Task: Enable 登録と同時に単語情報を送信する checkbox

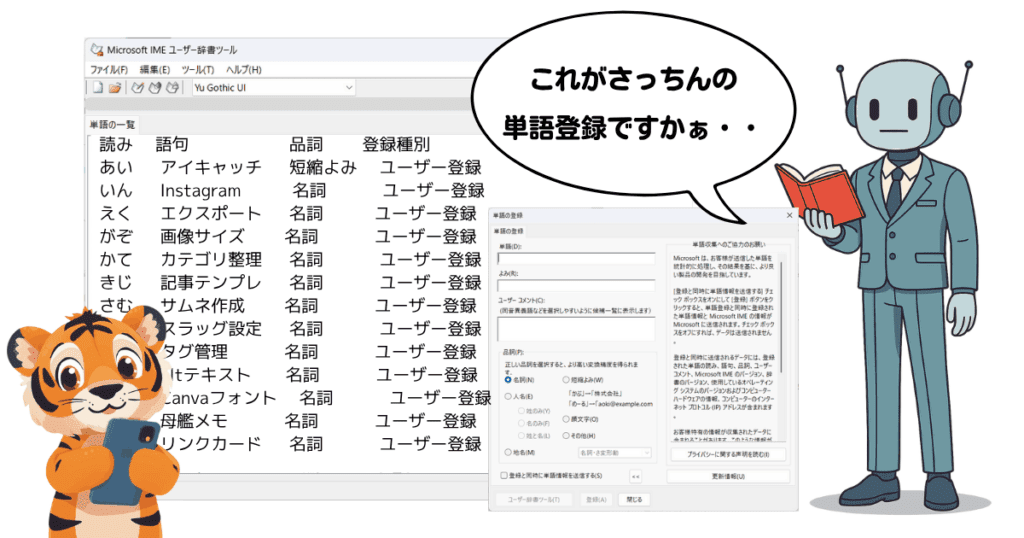Action: 504,476
